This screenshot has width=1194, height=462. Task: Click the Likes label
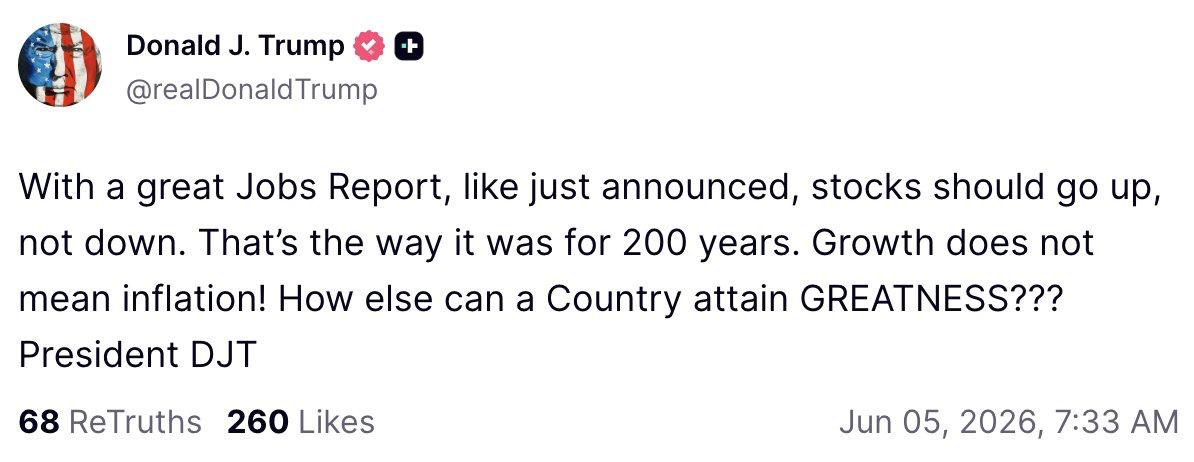336,422
